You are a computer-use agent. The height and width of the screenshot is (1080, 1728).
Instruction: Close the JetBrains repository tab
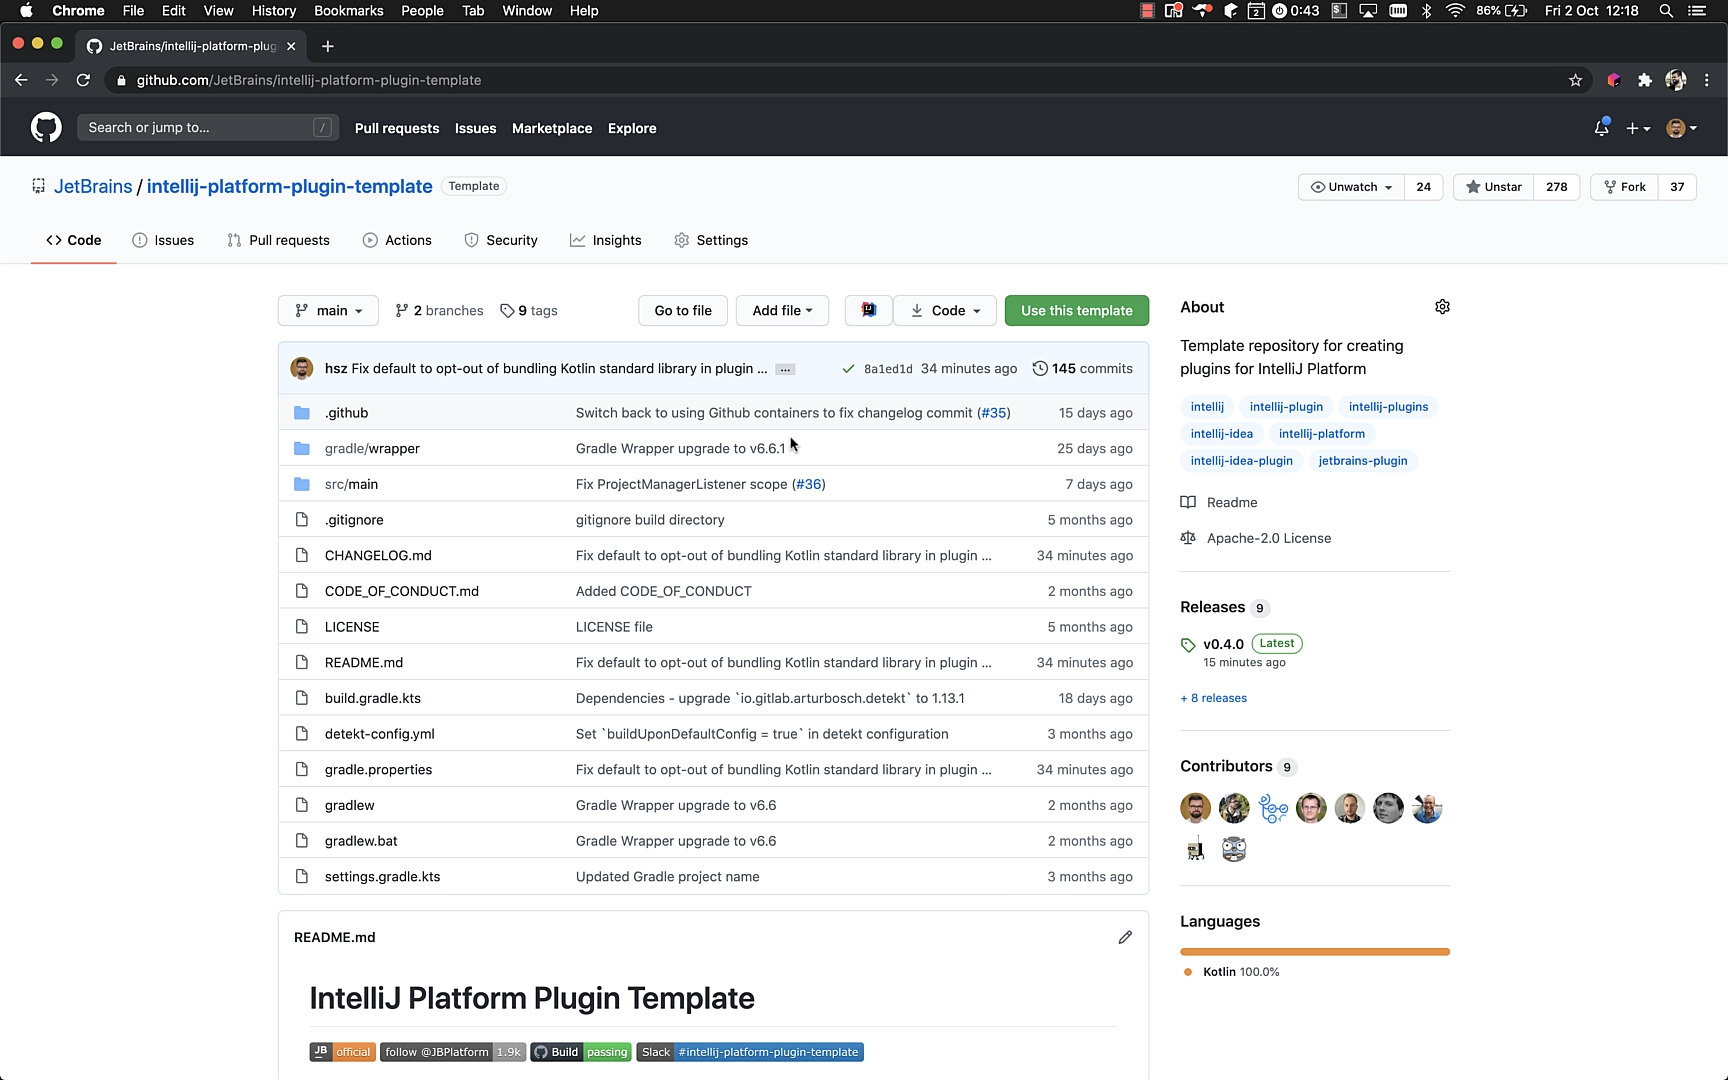tap(291, 46)
